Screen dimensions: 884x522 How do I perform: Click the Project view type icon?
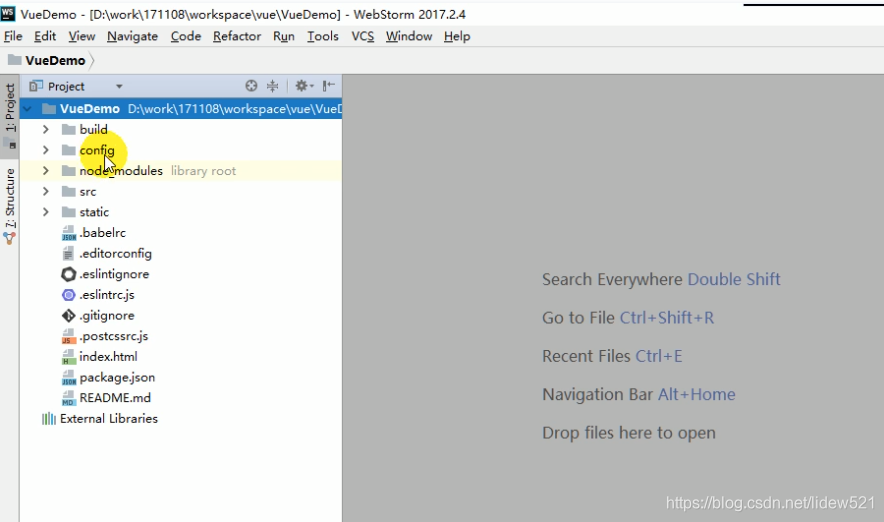click(x=36, y=86)
